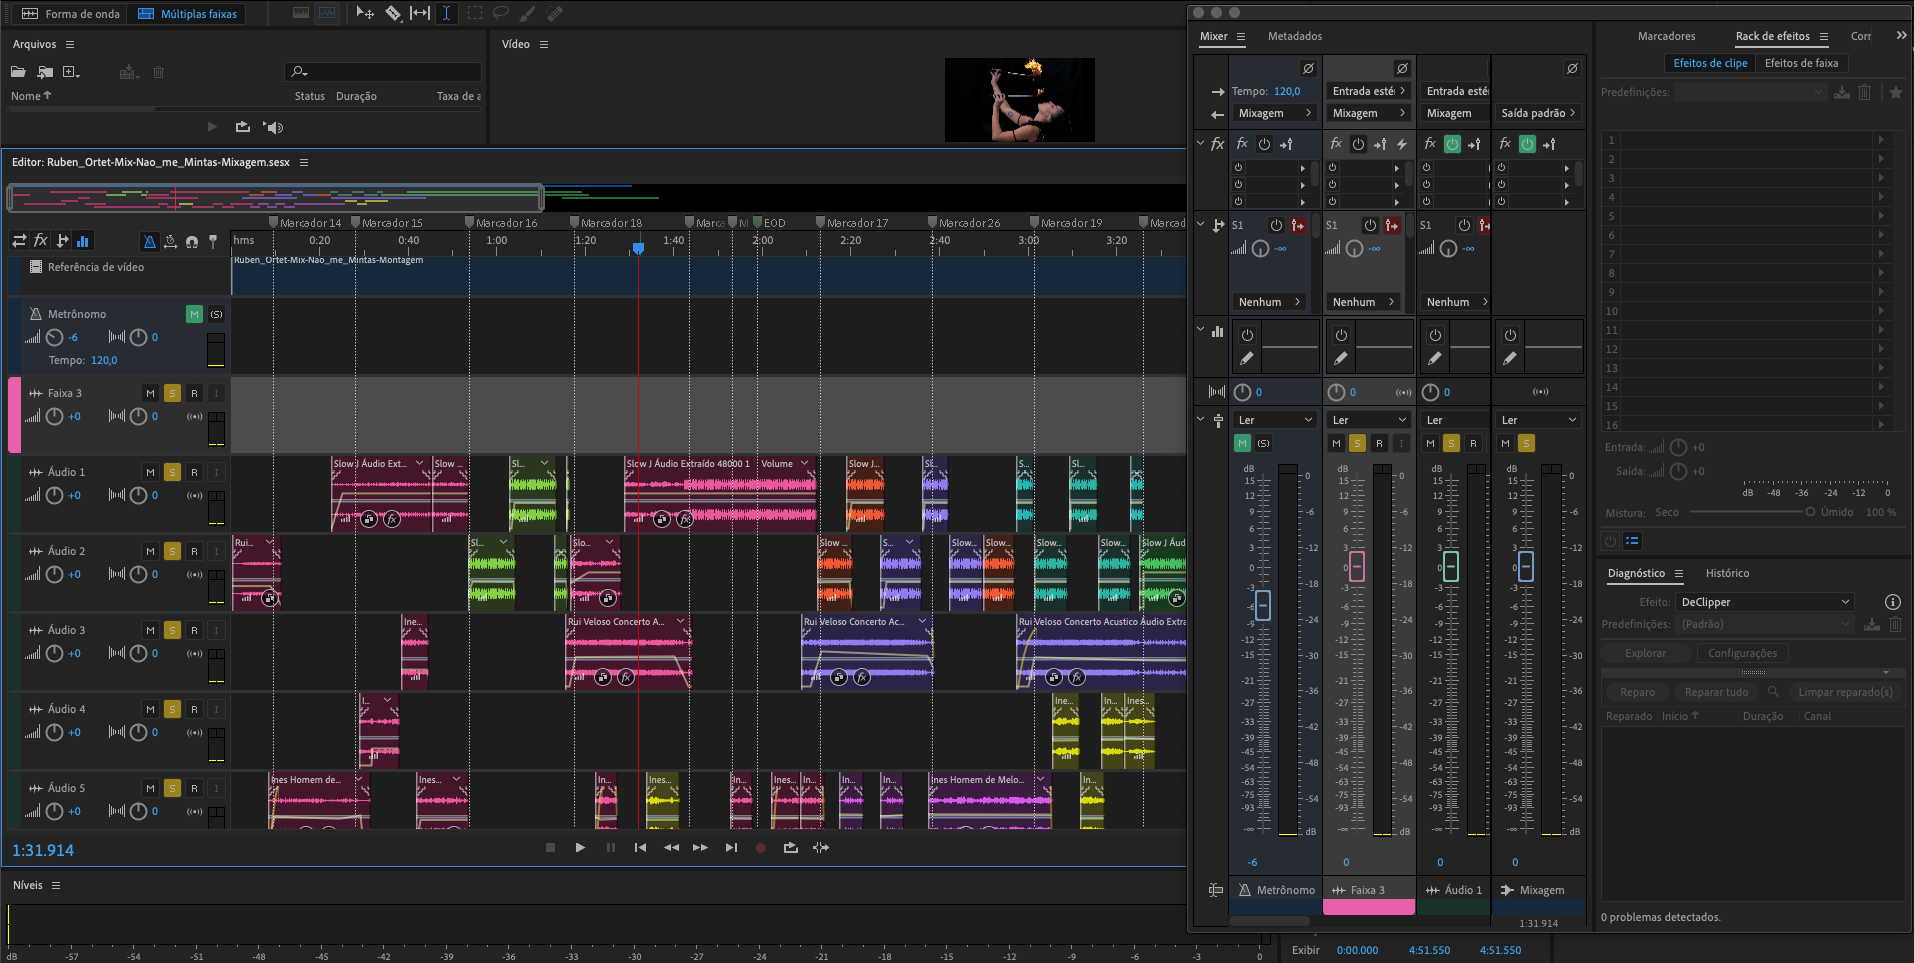This screenshot has height=963, width=1914.
Task: Open the DeClipper effect dropdown
Action: (1765, 602)
